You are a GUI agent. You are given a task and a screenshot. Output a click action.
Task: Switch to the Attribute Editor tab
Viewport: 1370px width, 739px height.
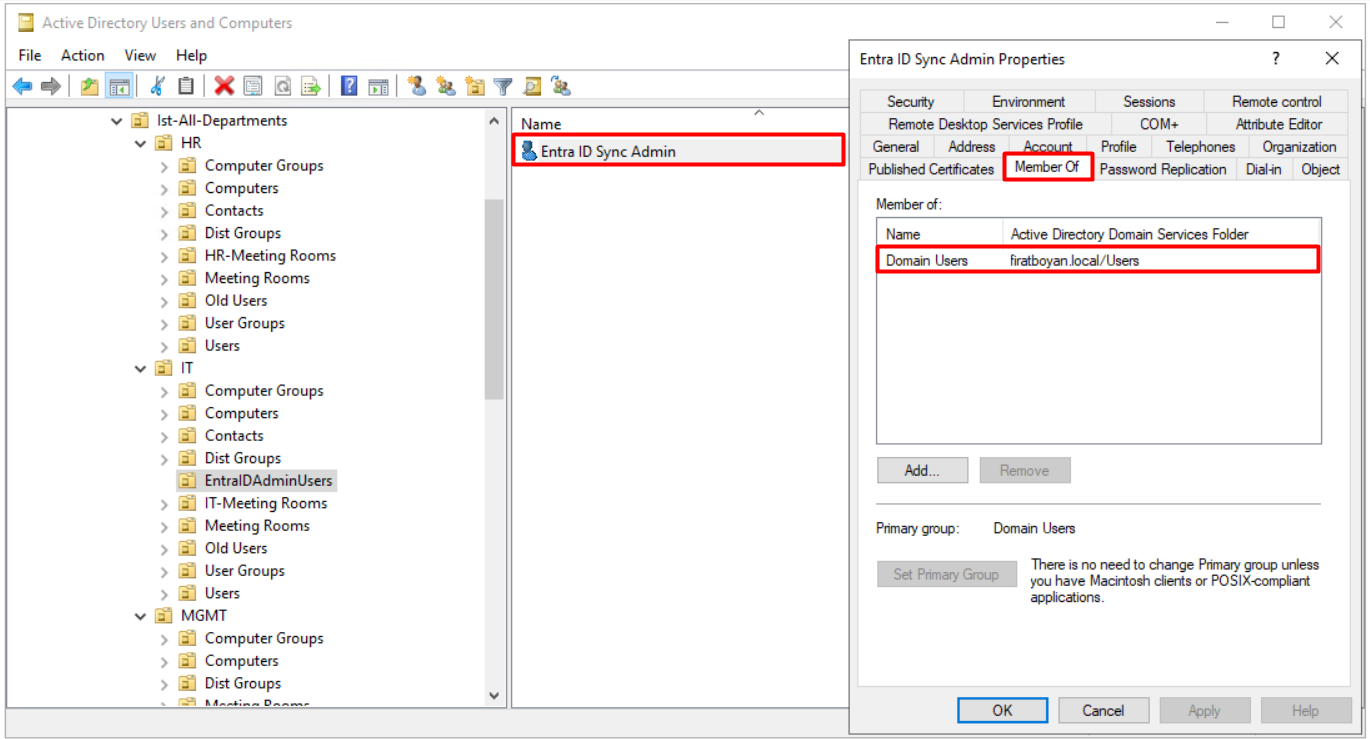pos(1278,124)
